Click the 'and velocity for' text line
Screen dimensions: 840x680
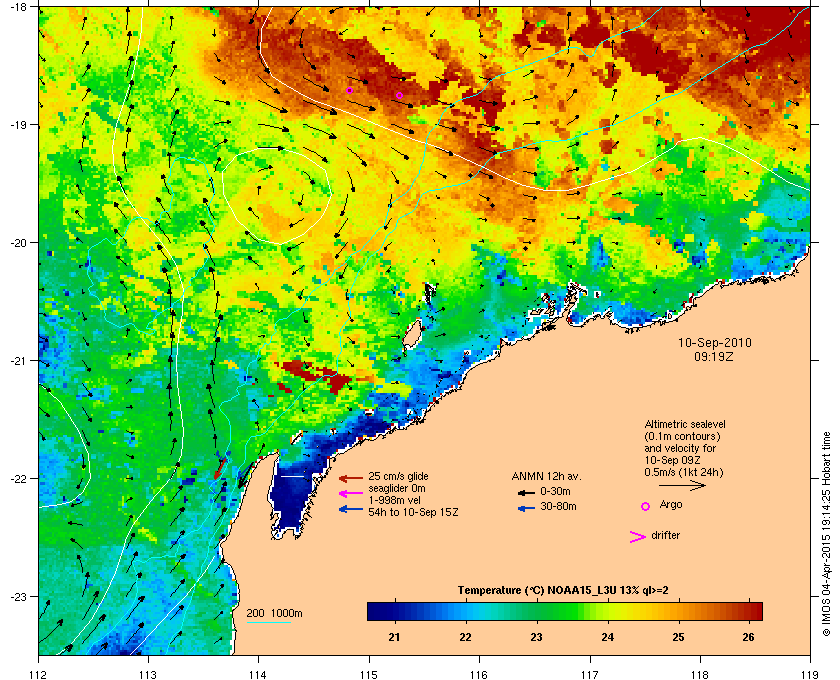point(680,448)
